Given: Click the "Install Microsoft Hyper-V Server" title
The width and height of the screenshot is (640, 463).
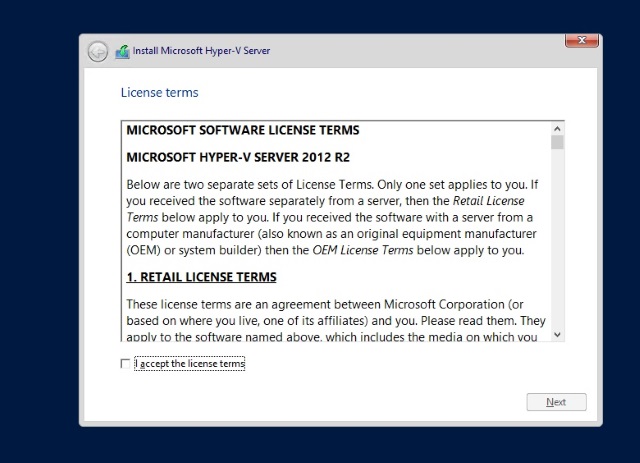Looking at the screenshot, I should [201, 51].
